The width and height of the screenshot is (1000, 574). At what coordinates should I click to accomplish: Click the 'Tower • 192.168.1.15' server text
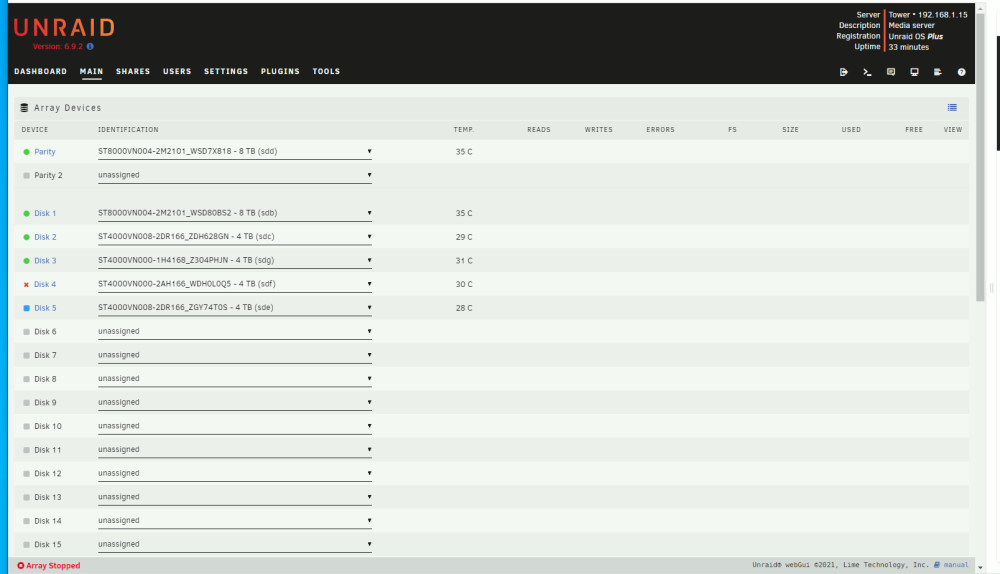(928, 15)
